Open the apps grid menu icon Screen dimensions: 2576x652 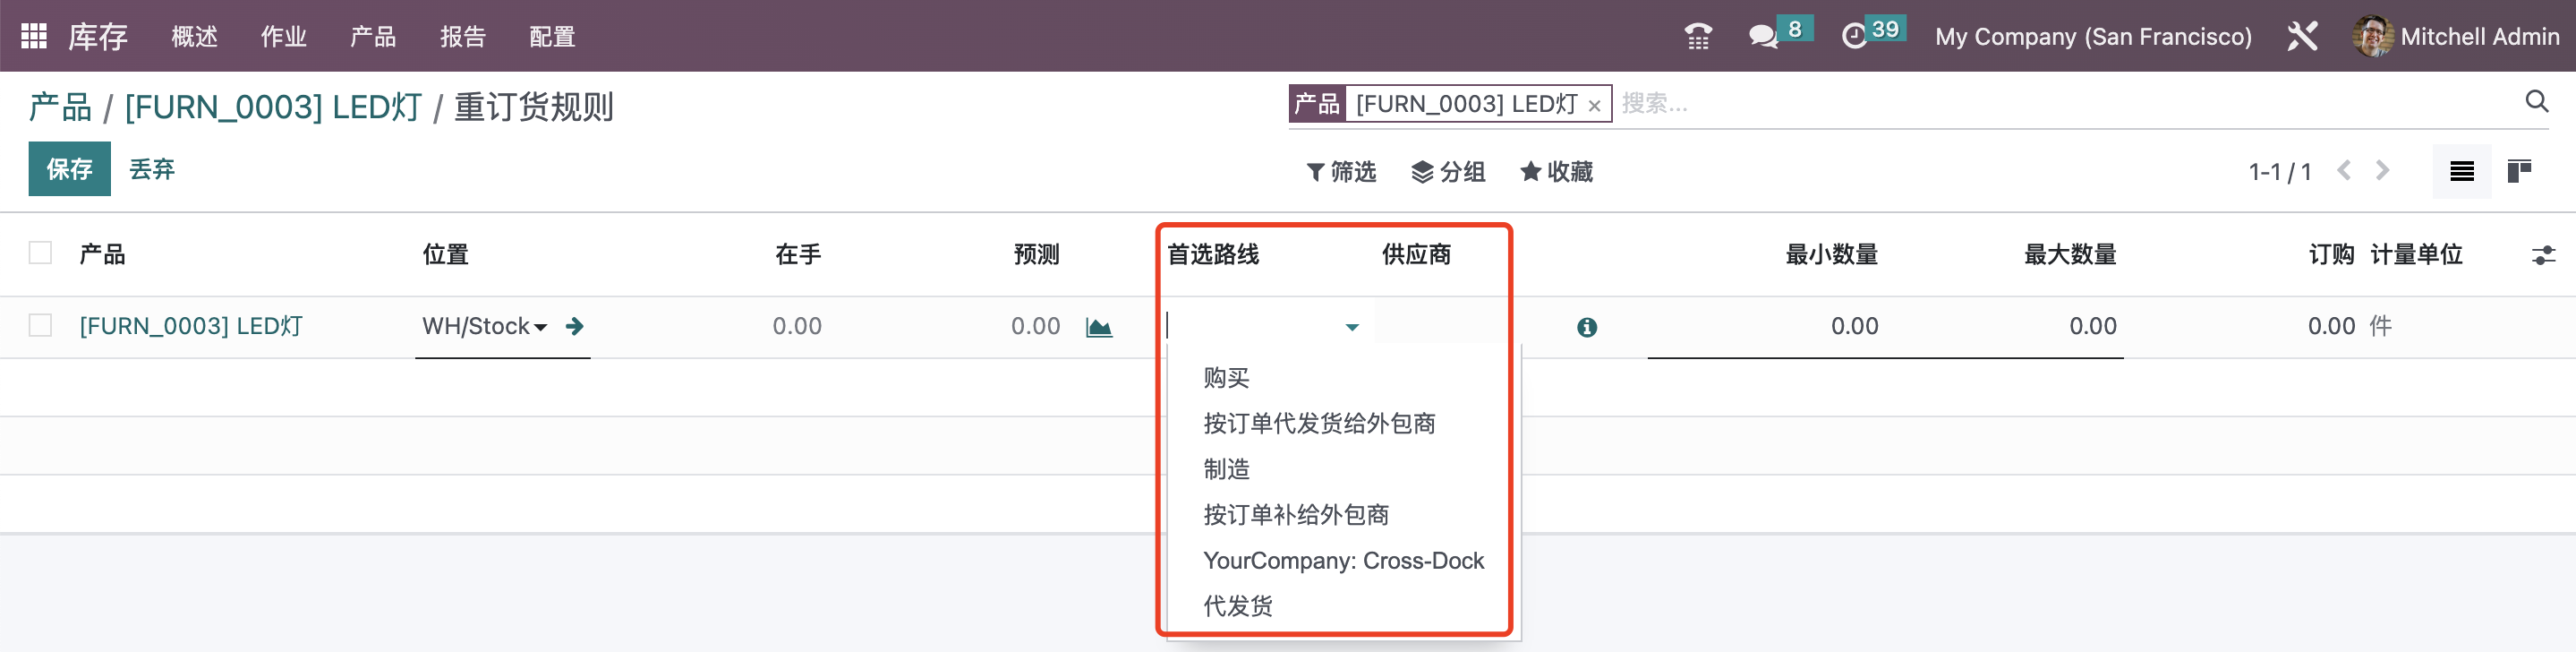click(34, 36)
